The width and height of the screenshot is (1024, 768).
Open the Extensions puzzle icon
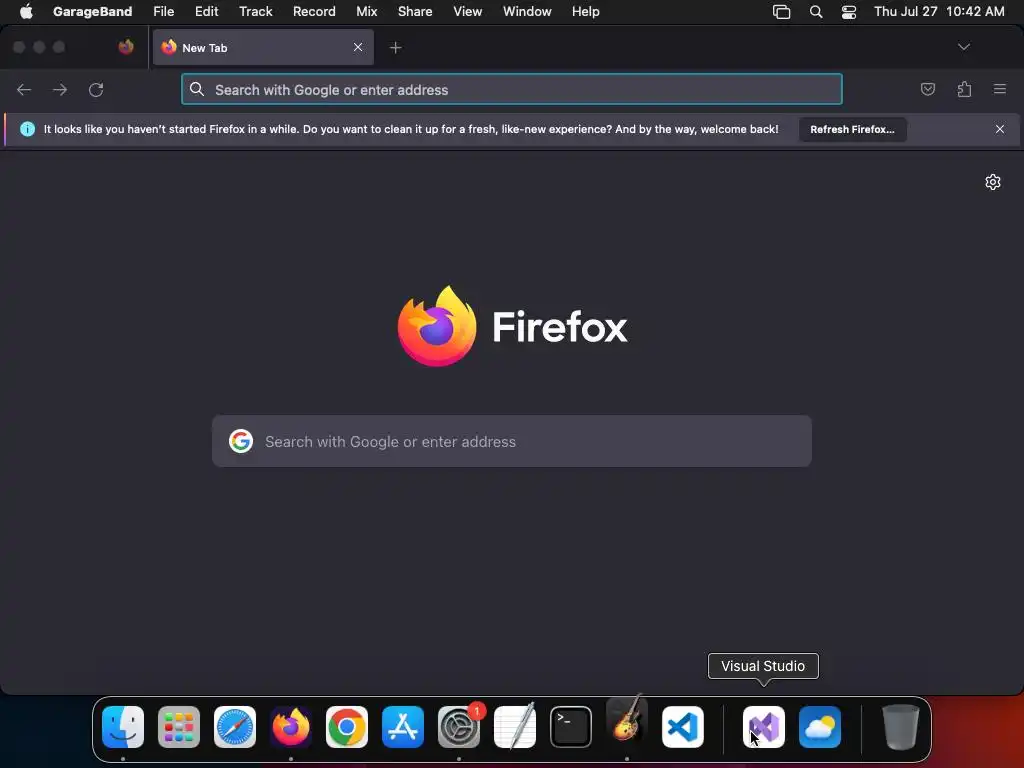964,89
